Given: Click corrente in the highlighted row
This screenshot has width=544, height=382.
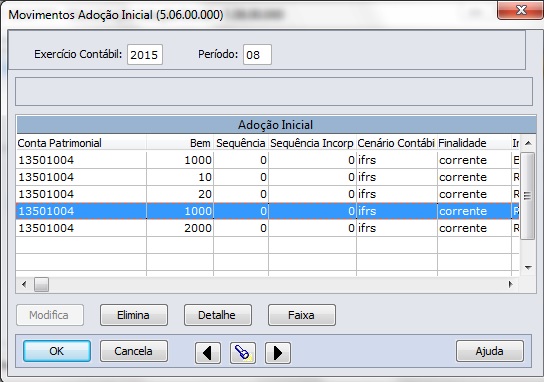Looking at the screenshot, I should click(463, 211).
